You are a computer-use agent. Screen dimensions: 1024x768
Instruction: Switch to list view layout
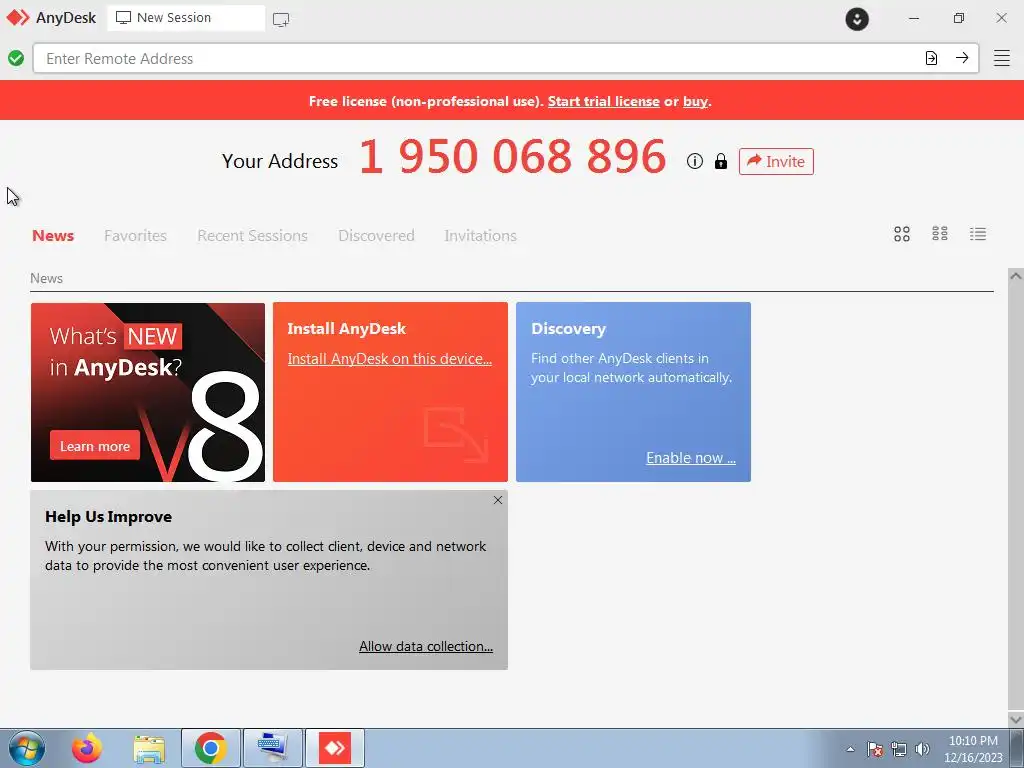(978, 234)
